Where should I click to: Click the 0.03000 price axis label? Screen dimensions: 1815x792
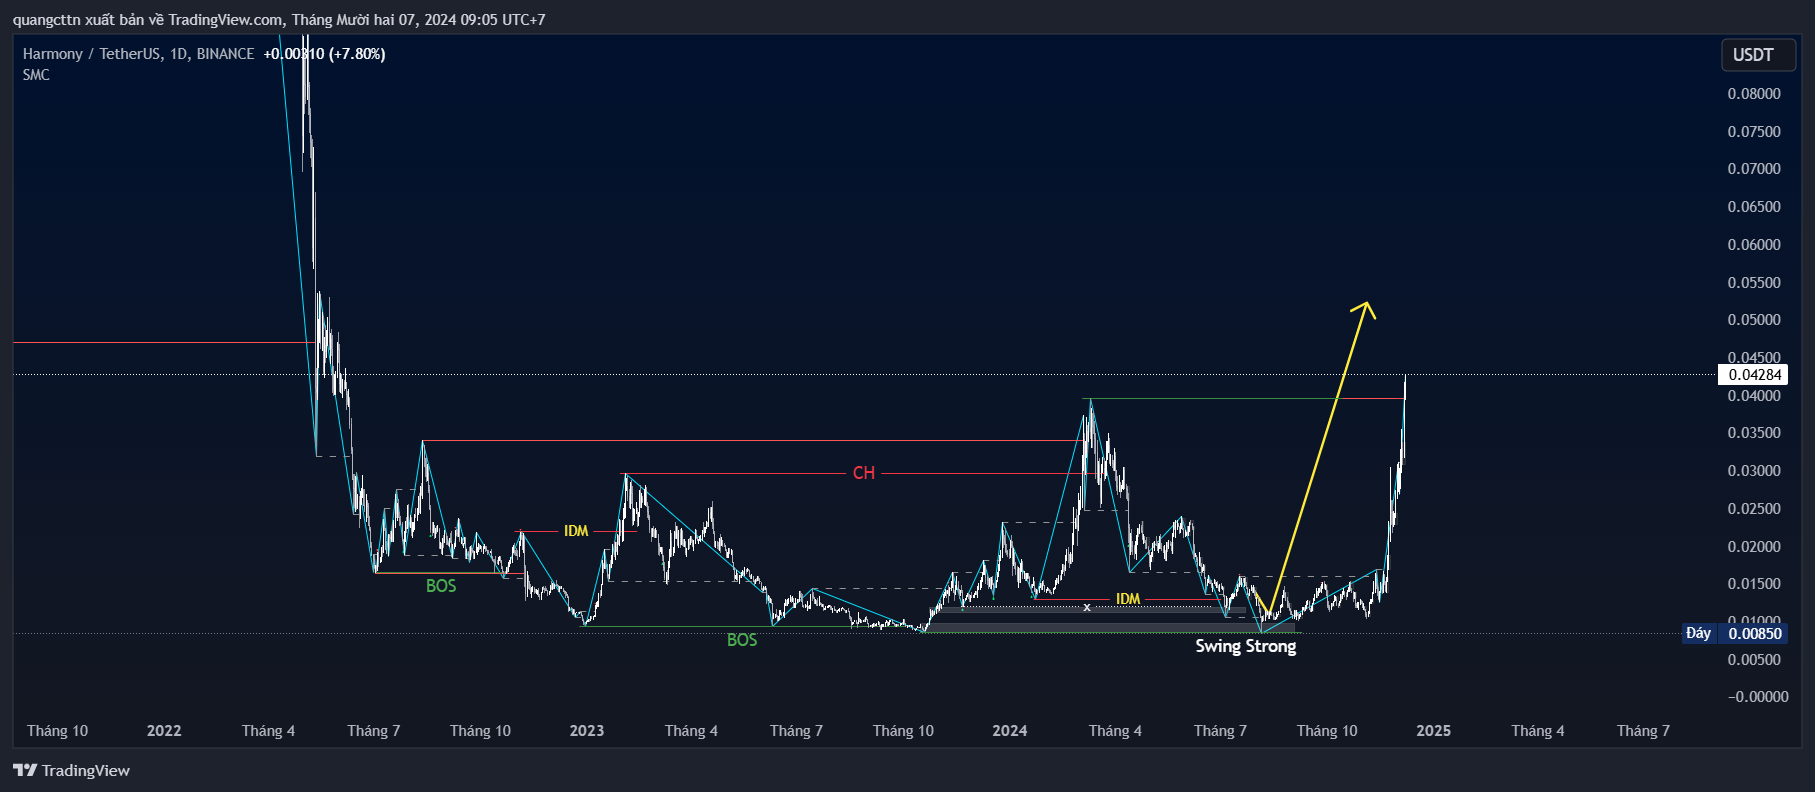(1754, 471)
